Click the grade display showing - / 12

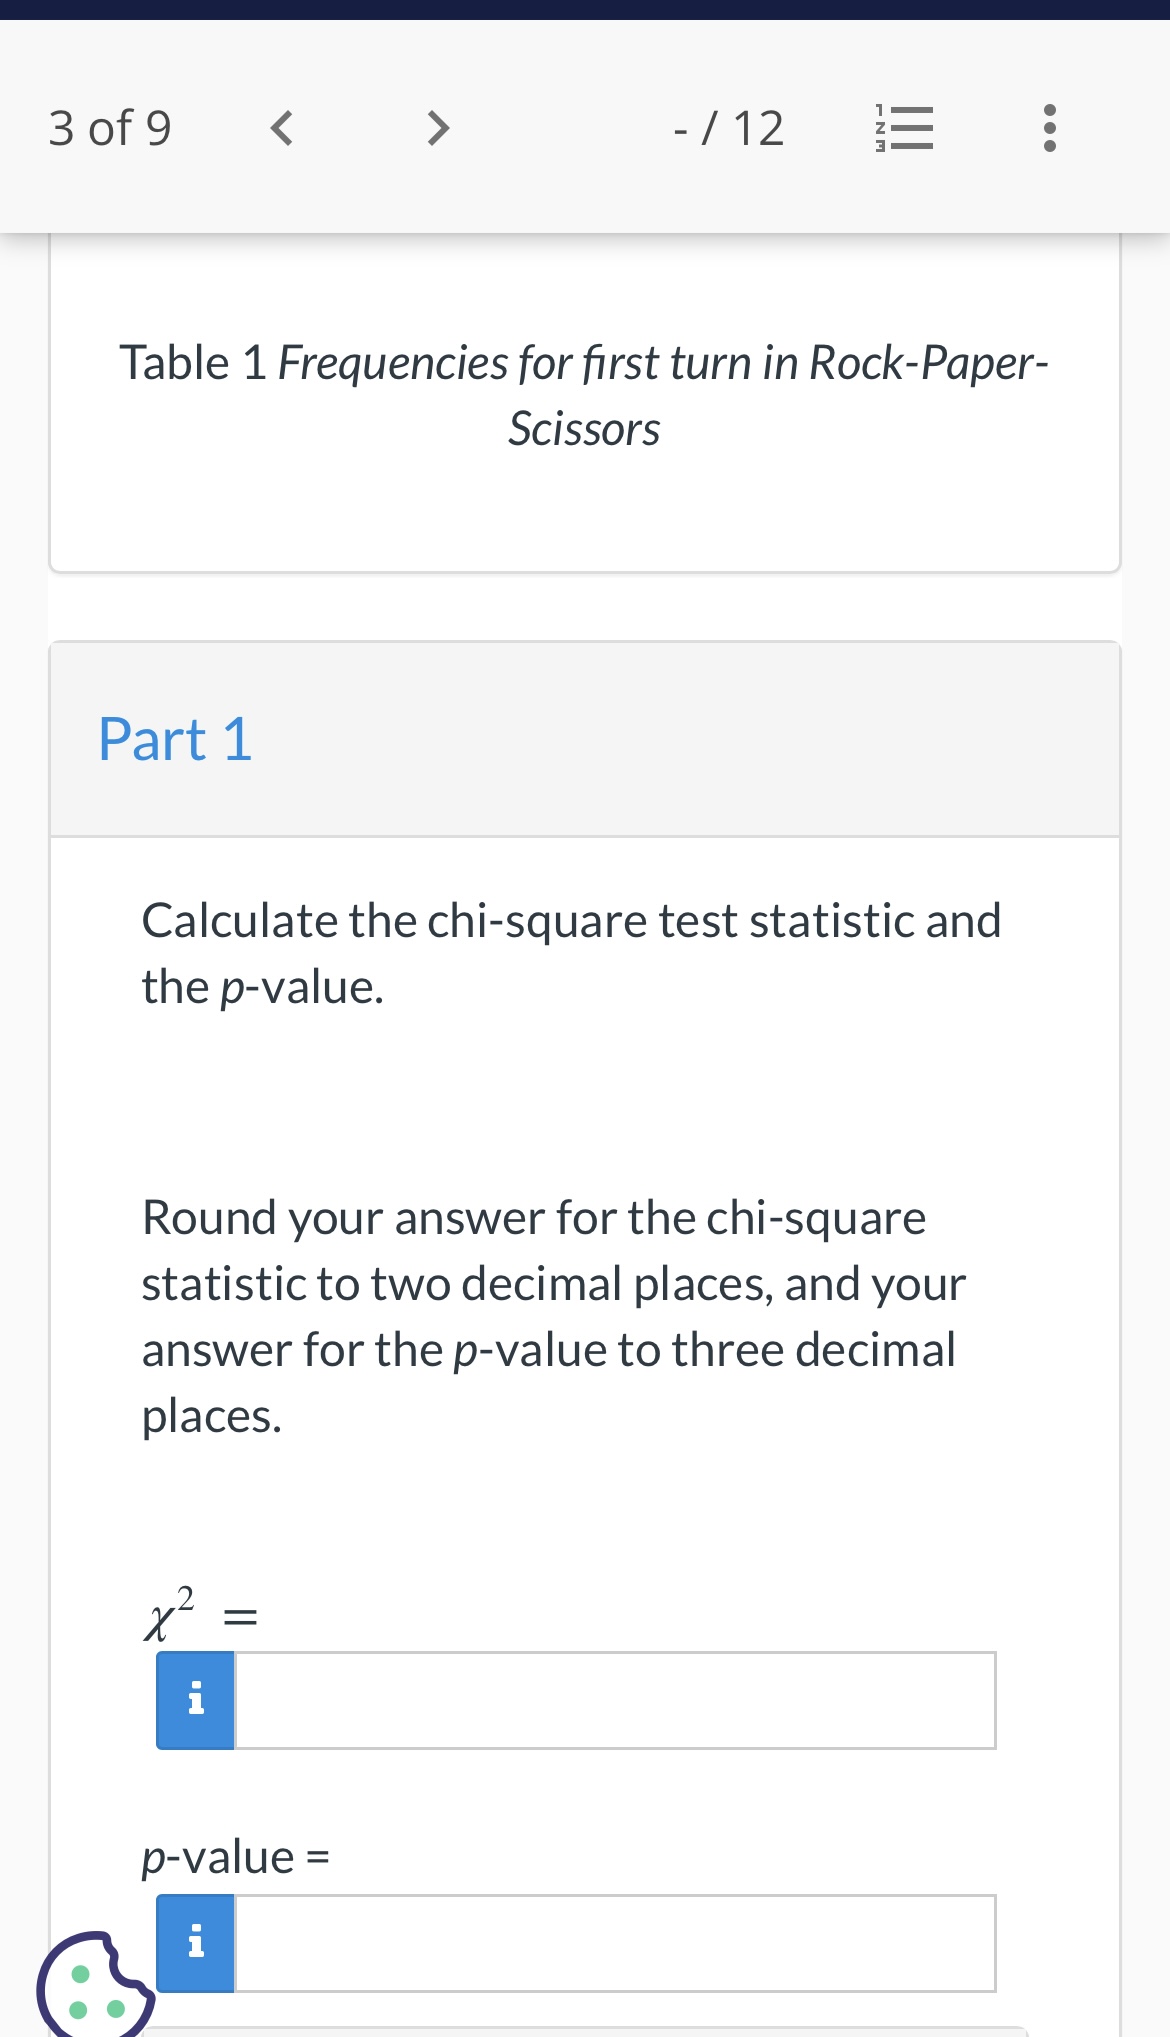point(728,127)
